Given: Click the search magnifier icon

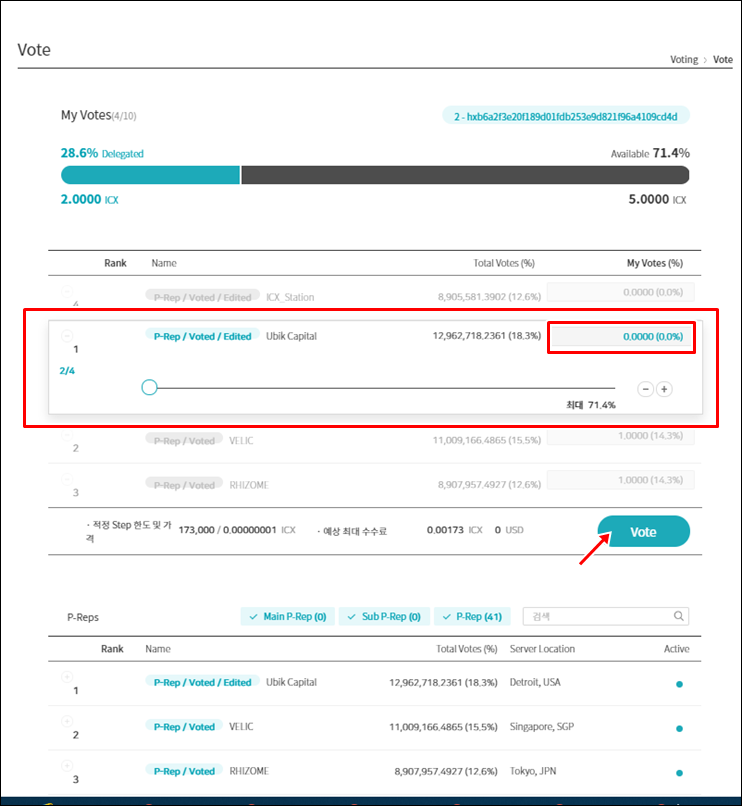Looking at the screenshot, I should point(679,616).
